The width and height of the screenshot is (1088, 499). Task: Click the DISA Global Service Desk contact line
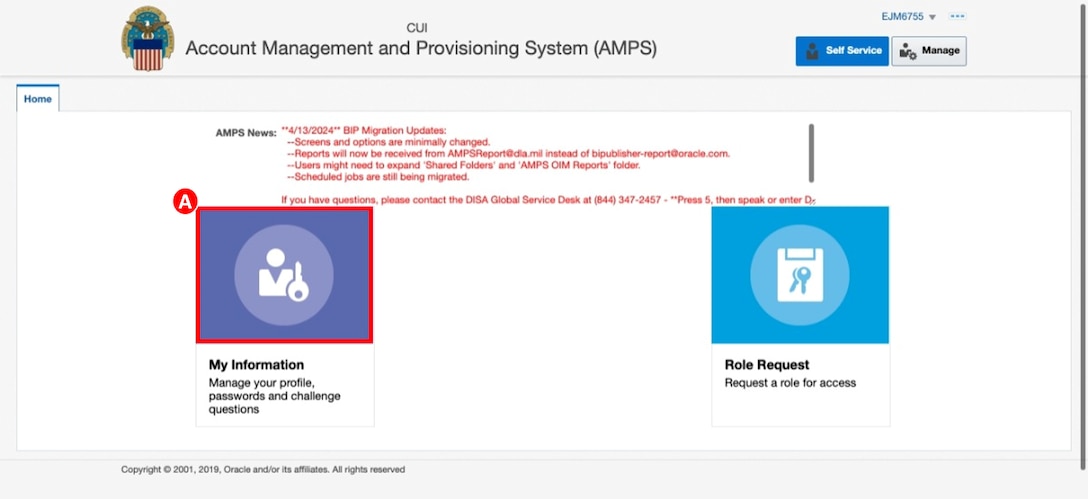pyautogui.click(x=548, y=200)
